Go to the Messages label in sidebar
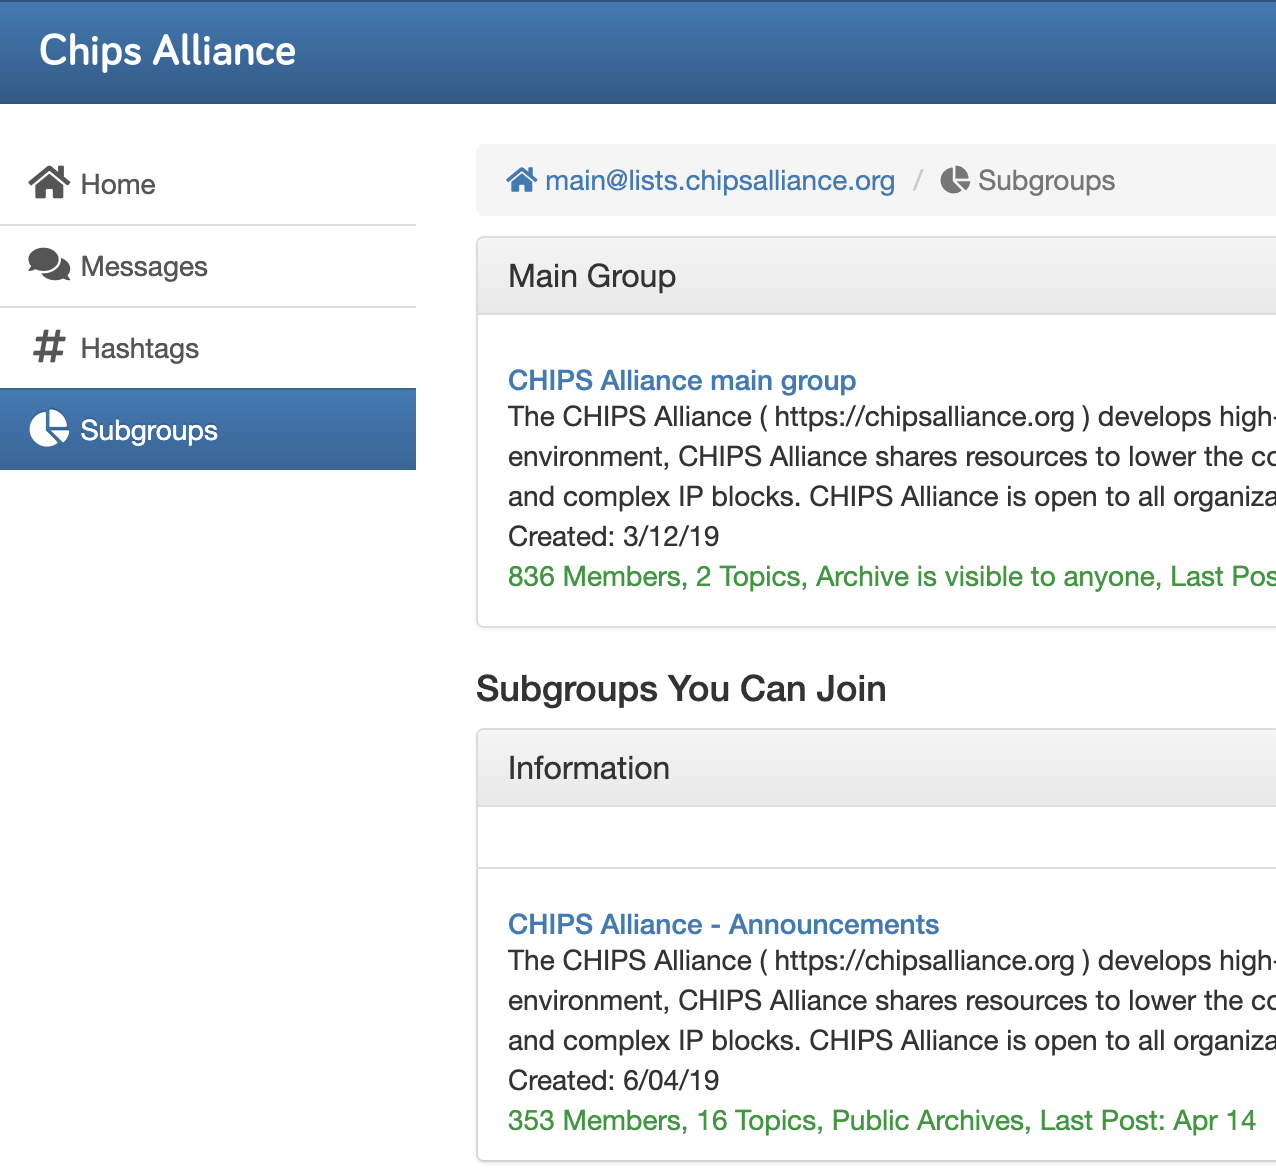This screenshot has height=1176, width=1276. [144, 266]
